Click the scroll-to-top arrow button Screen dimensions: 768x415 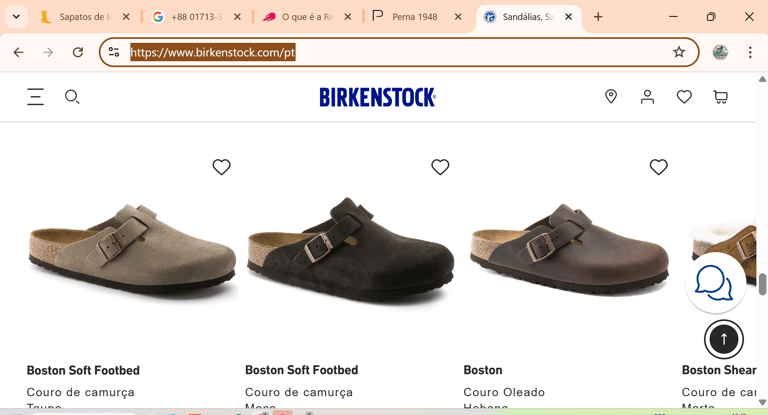(x=723, y=339)
